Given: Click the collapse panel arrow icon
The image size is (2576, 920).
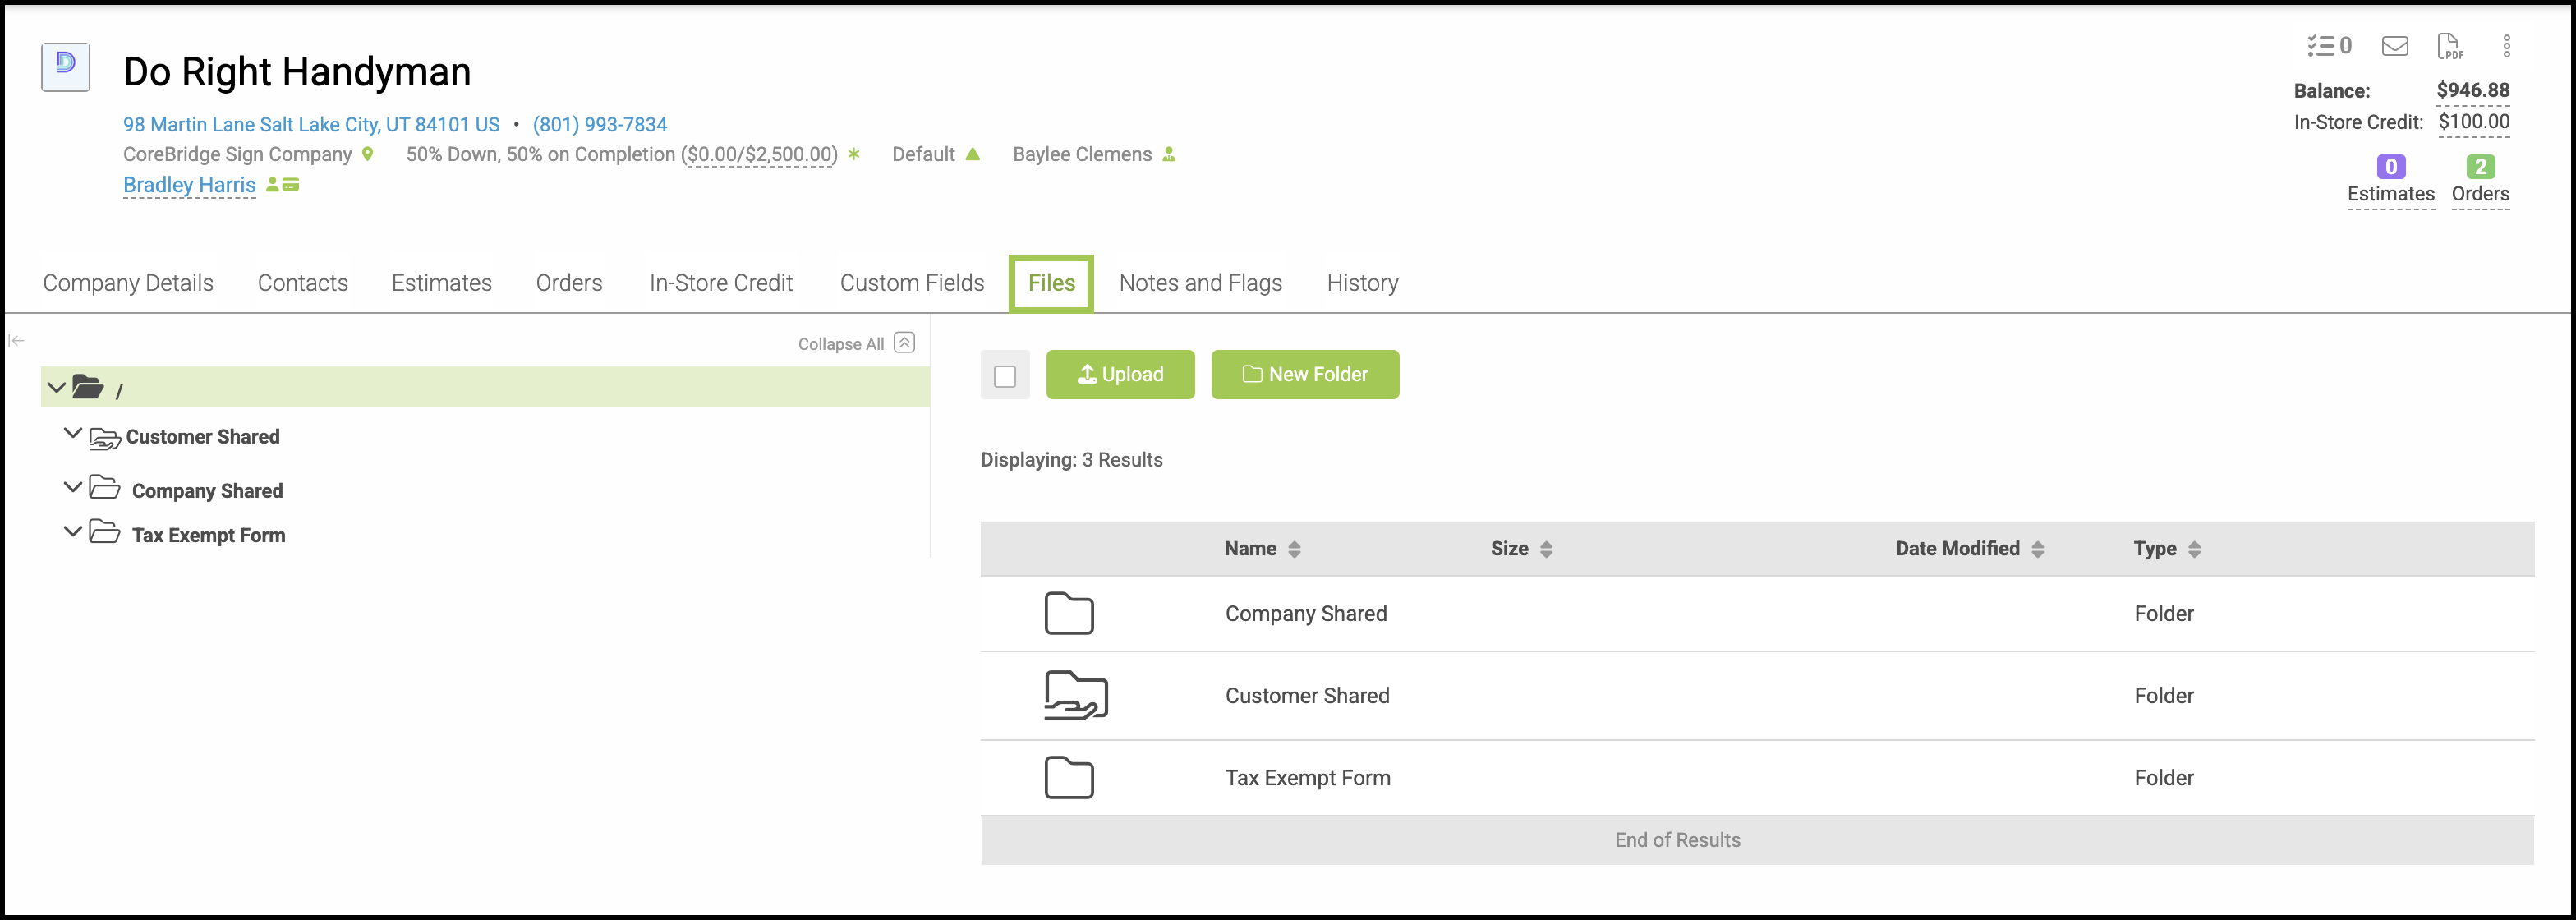Looking at the screenshot, I should click(17, 341).
